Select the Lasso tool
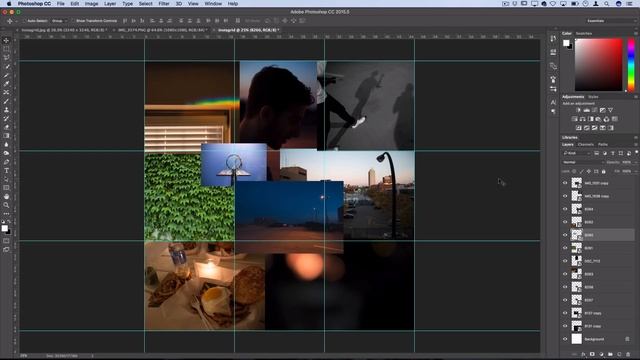 pyautogui.click(x=6, y=58)
